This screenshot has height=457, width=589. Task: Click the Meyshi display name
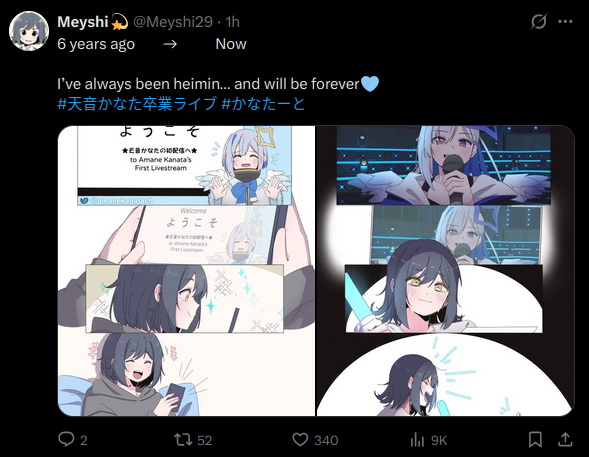click(x=83, y=22)
